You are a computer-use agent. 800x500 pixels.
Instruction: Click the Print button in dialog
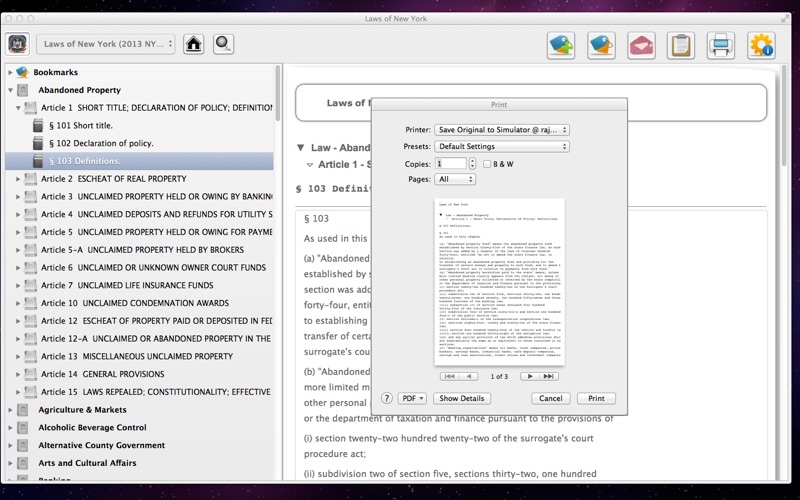pos(596,398)
